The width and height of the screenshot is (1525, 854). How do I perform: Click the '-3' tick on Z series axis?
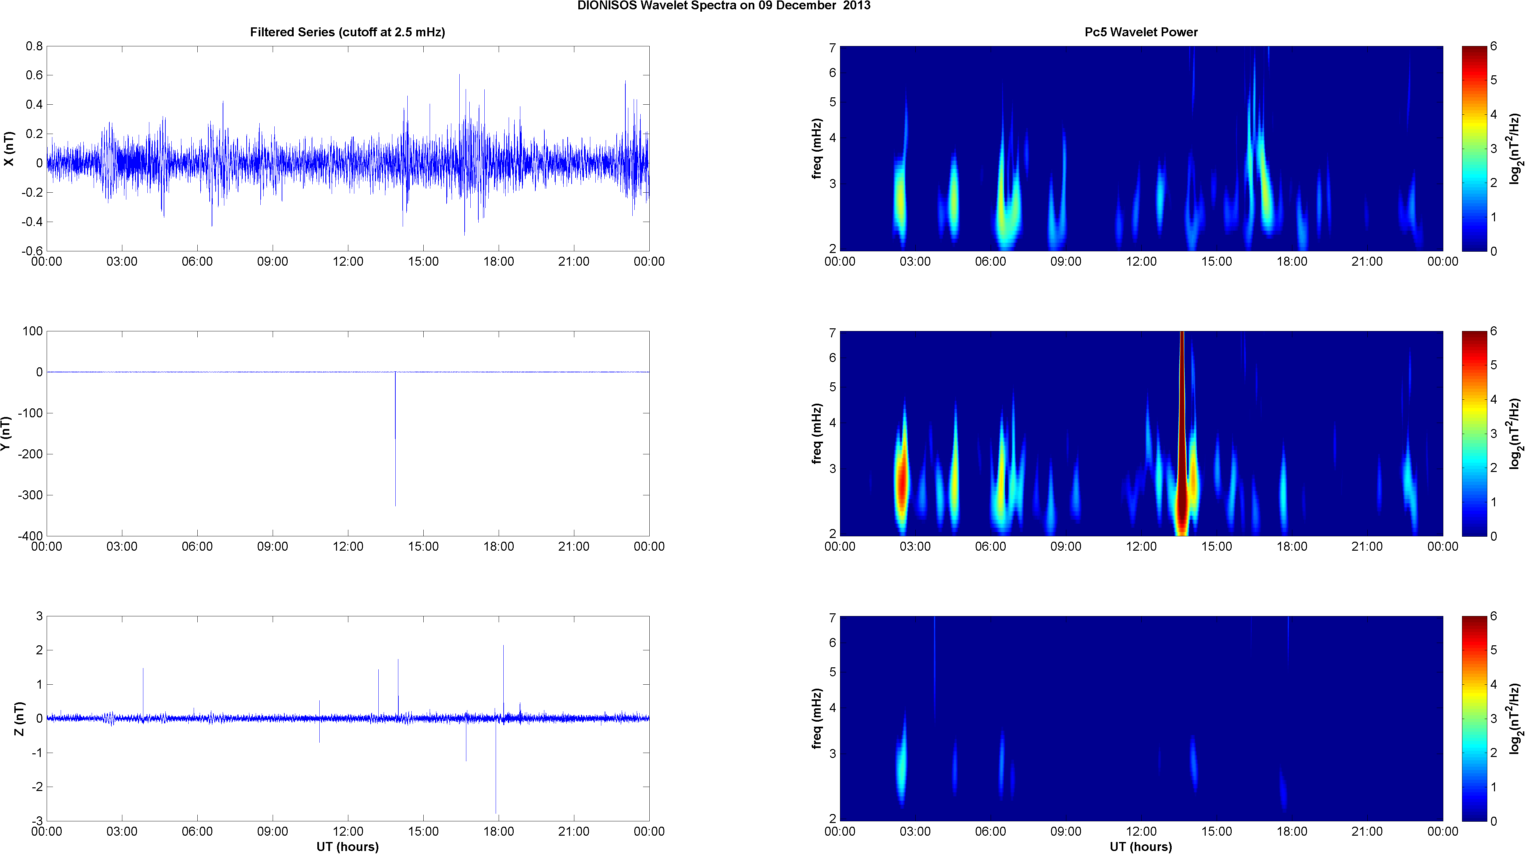coord(36,821)
